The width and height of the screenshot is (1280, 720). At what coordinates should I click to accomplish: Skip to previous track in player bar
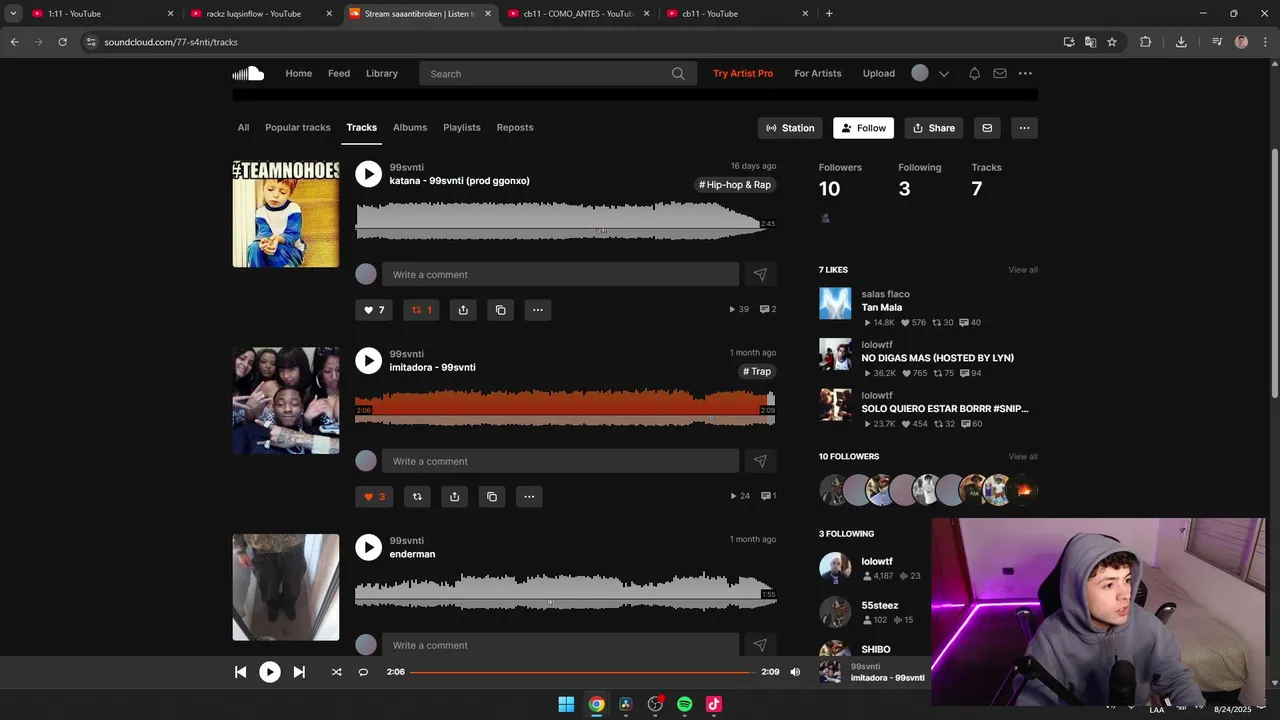pyautogui.click(x=240, y=672)
